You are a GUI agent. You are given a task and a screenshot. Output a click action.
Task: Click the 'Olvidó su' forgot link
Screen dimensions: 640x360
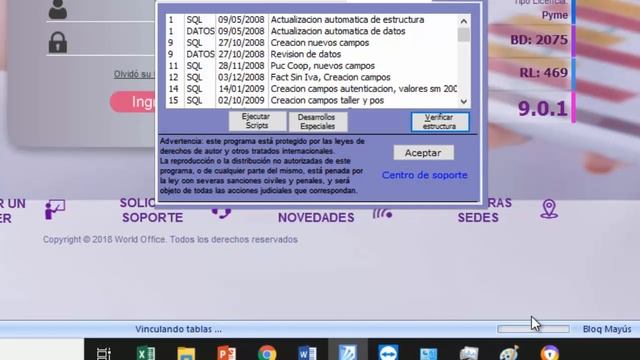click(133, 74)
